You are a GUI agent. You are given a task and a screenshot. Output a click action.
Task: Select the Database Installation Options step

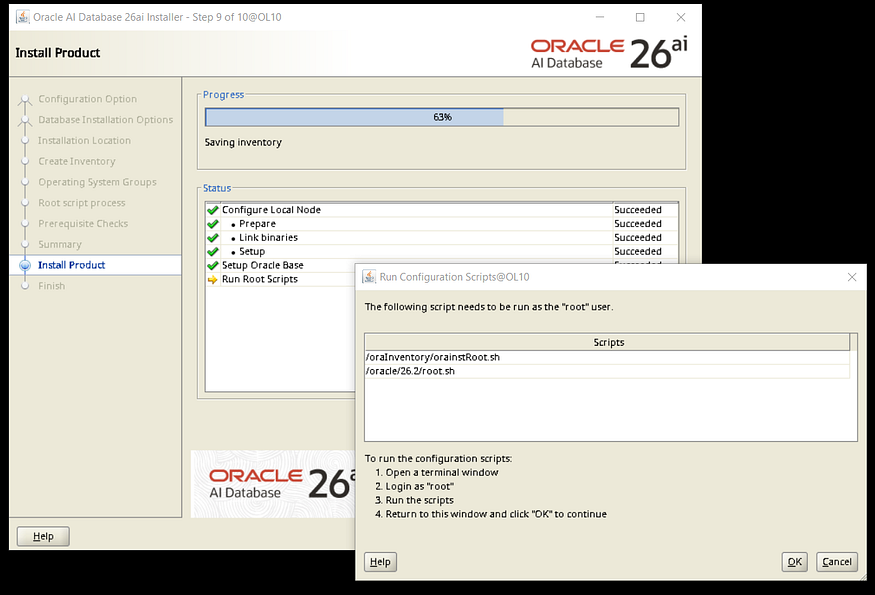(105, 119)
